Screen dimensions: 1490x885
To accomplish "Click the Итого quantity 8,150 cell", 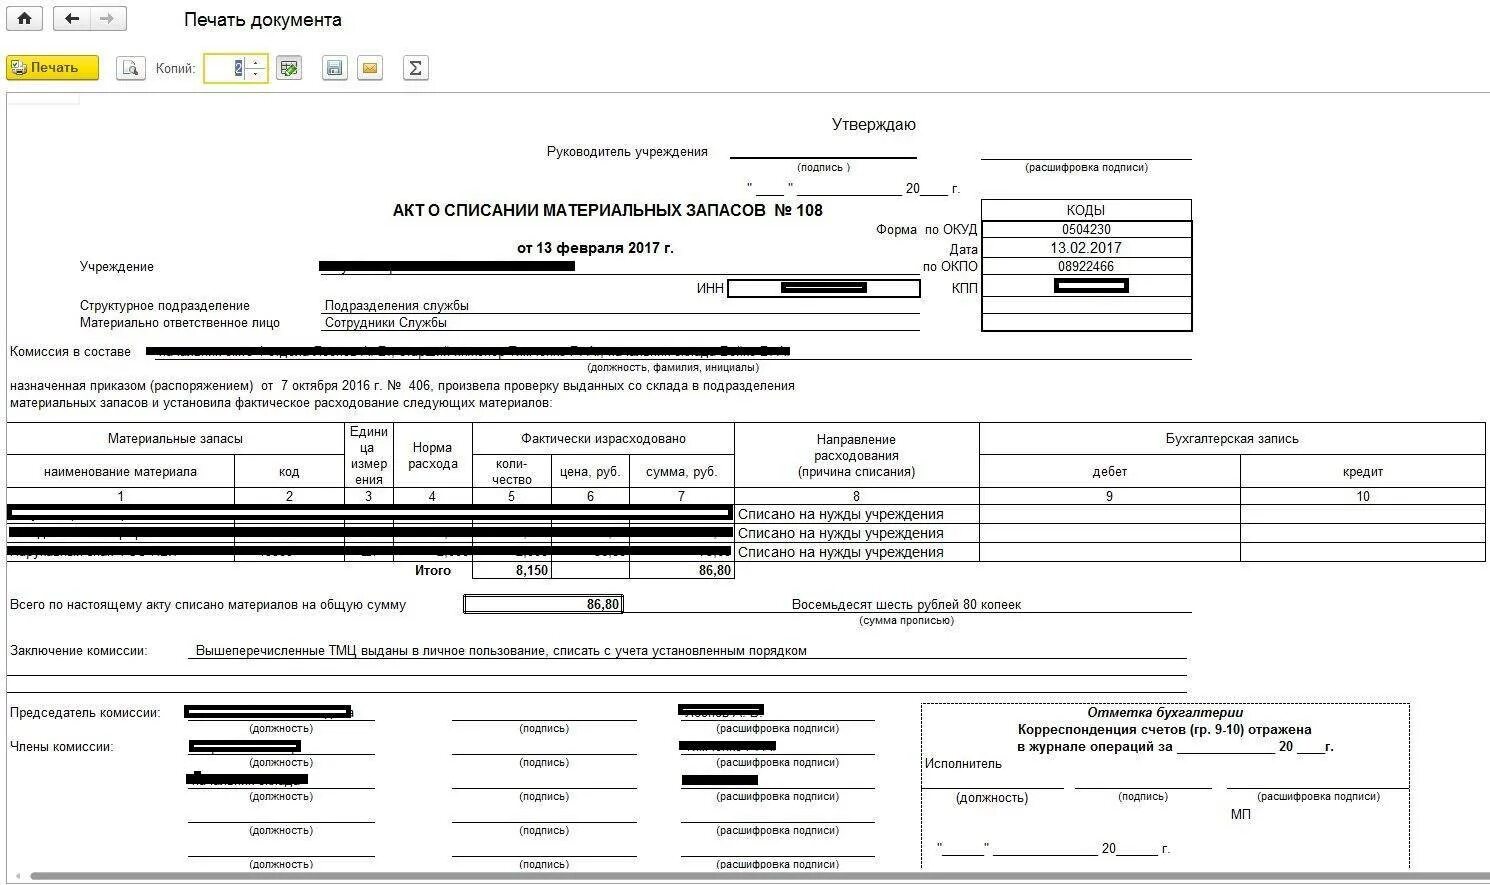I will click(512, 570).
